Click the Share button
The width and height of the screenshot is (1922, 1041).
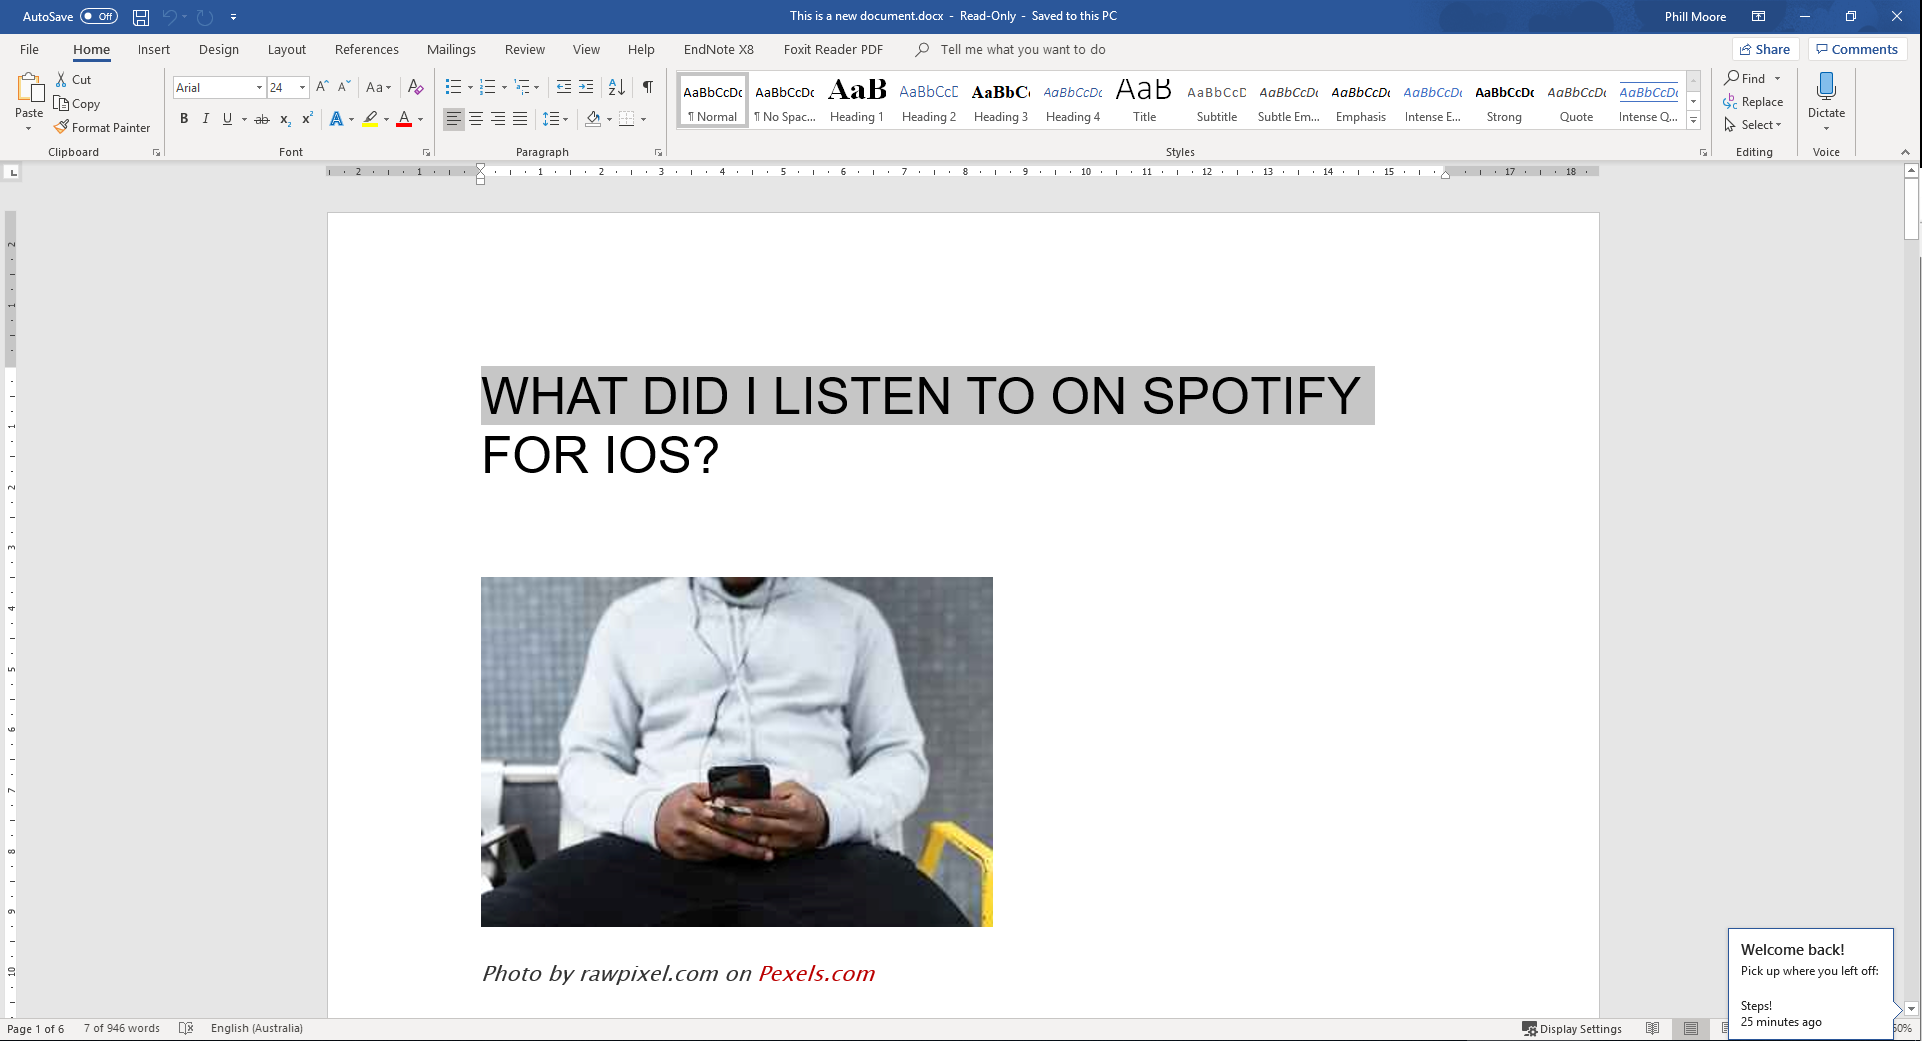pyautogui.click(x=1765, y=49)
